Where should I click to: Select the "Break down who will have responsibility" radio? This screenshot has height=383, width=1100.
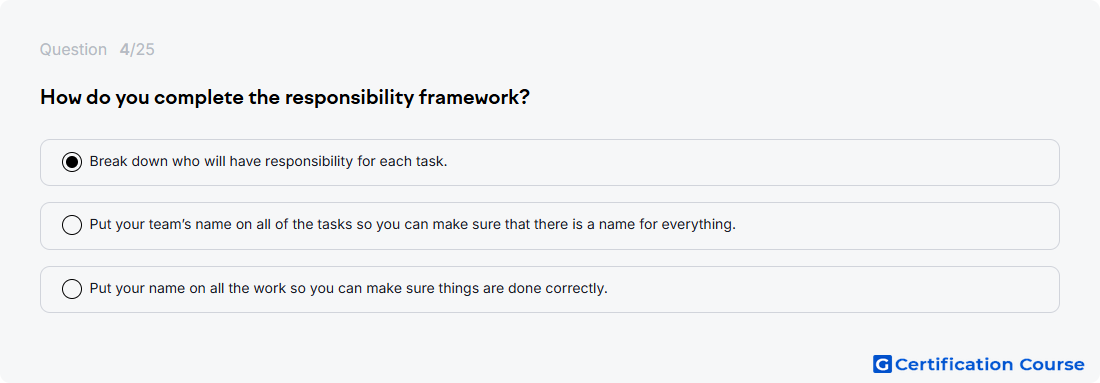pyautogui.click(x=72, y=162)
